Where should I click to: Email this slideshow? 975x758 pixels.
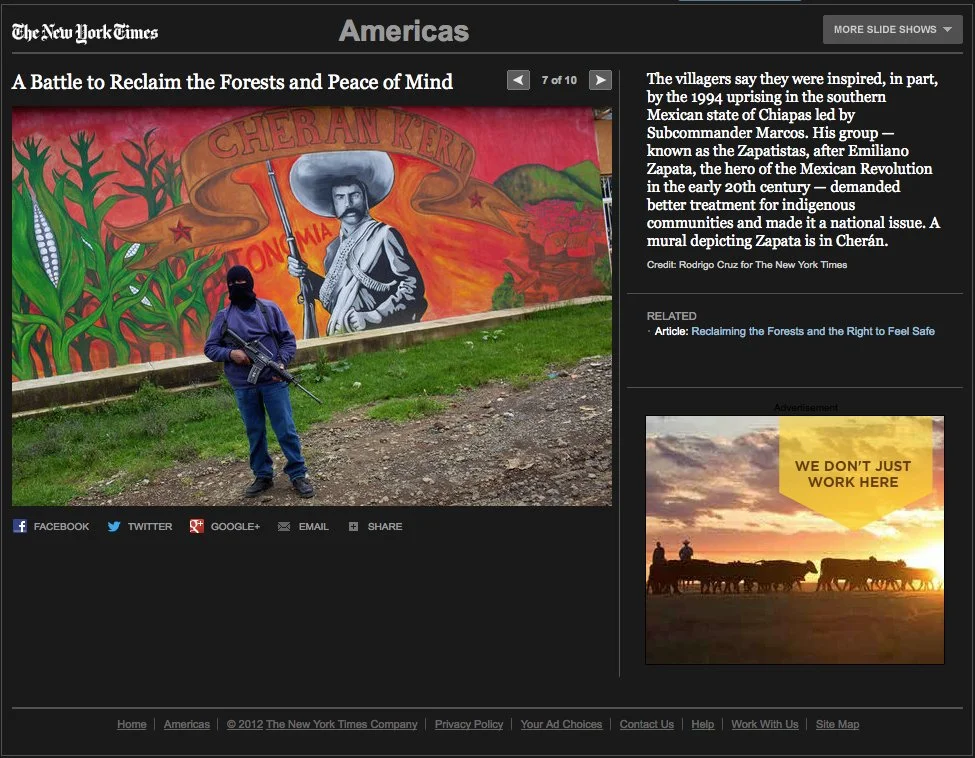tap(303, 526)
